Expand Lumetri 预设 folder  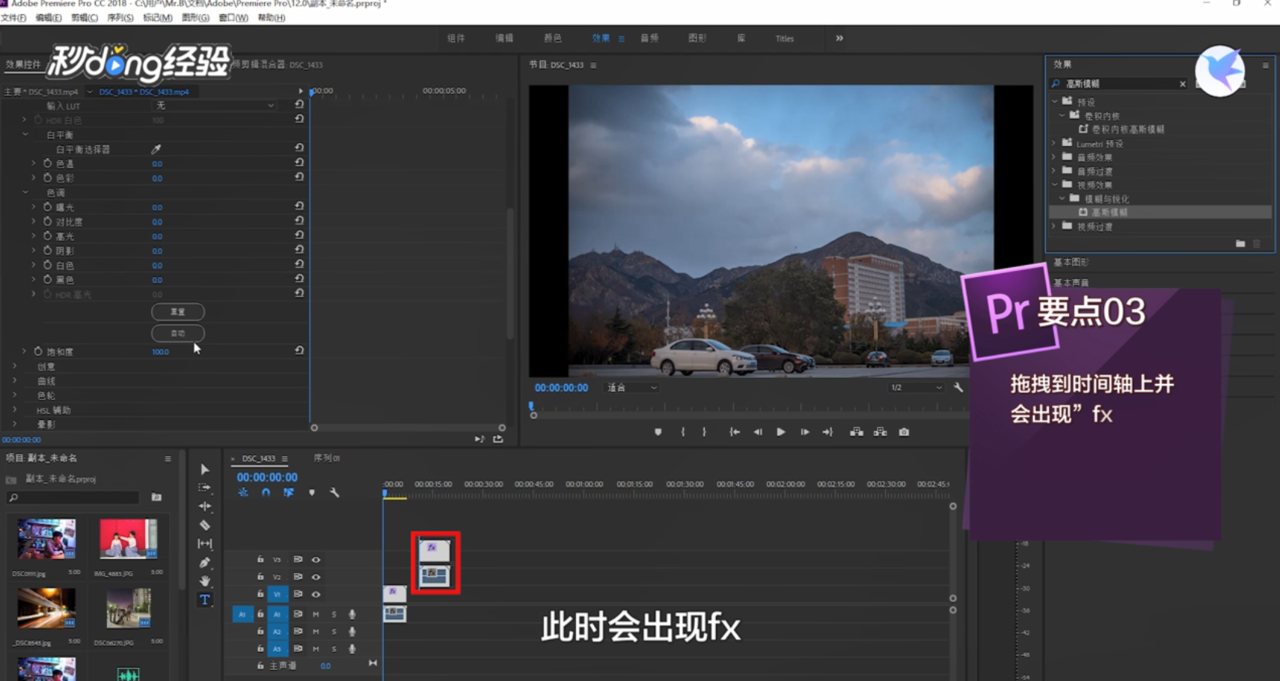click(x=1054, y=143)
